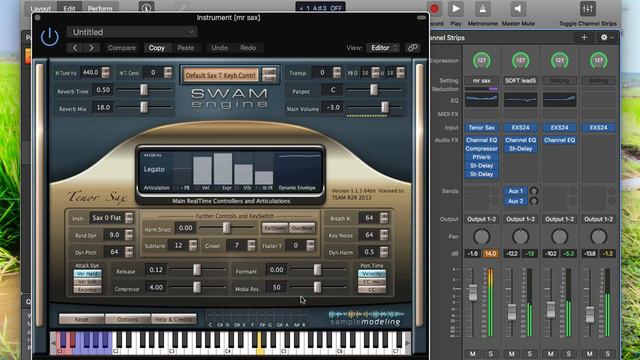Click Pan knob on SOFT lead5 strip
The height and width of the screenshot is (360, 640).
tap(520, 236)
